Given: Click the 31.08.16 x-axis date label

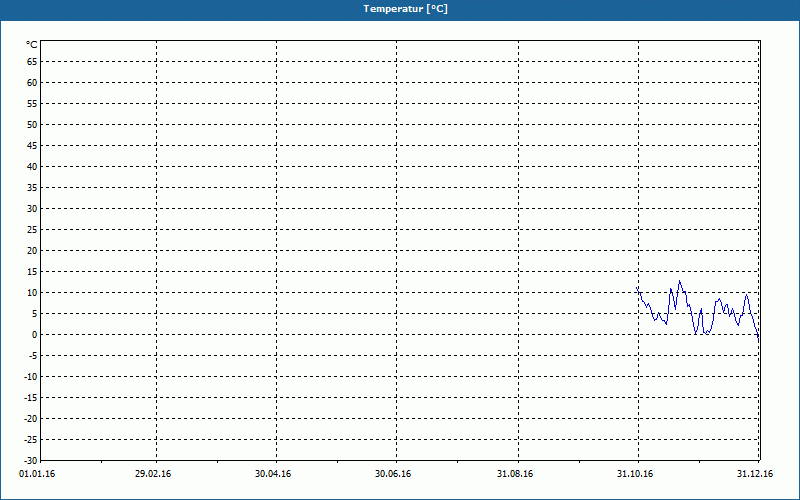Looking at the screenshot, I should (515, 473).
